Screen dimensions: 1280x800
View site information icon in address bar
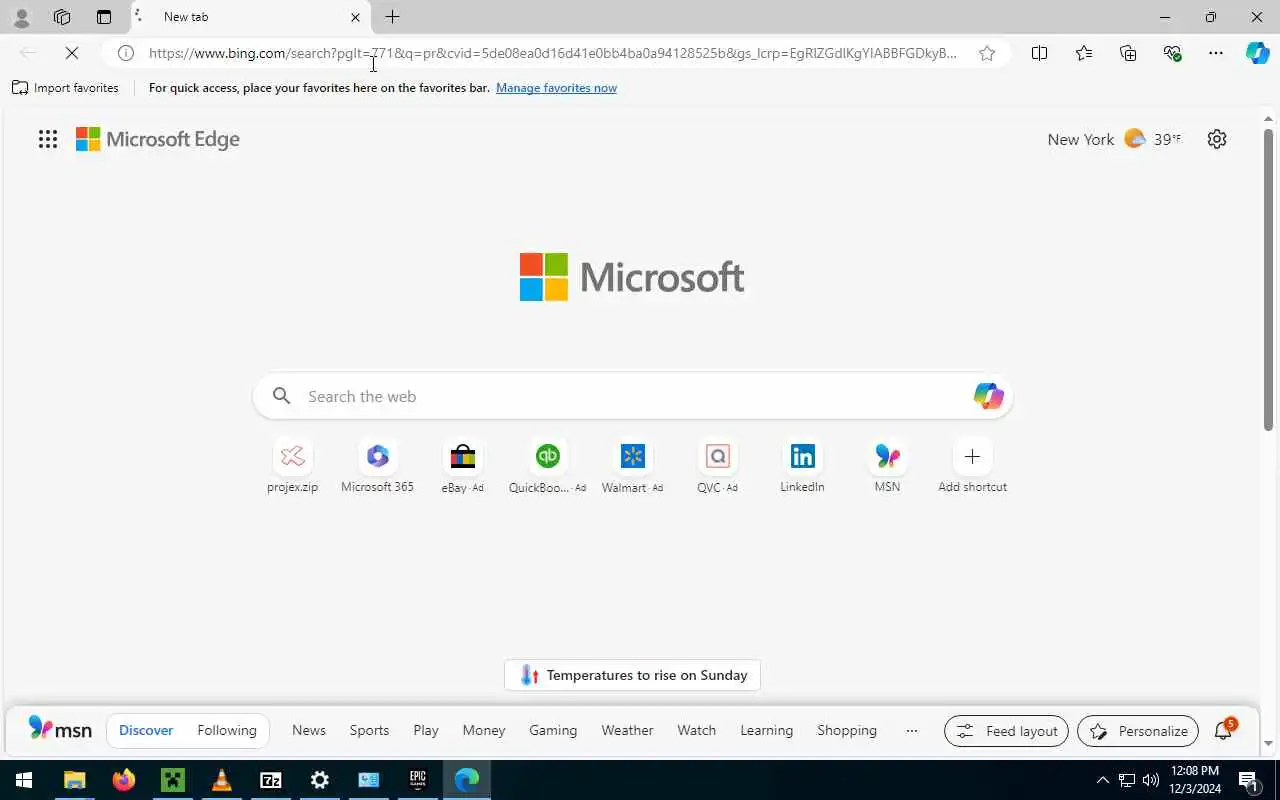pyautogui.click(x=126, y=53)
